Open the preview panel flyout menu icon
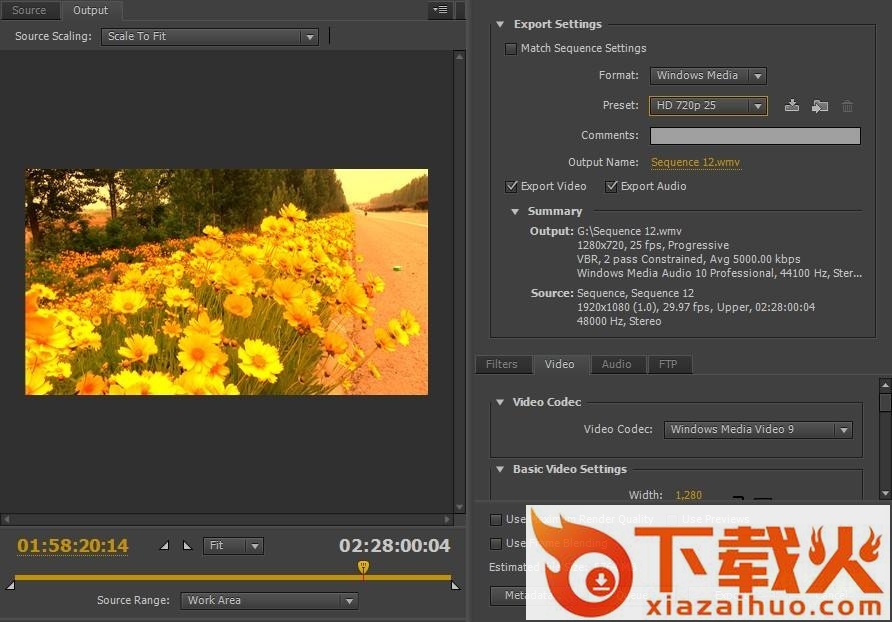This screenshot has height=622, width=892. (440, 10)
